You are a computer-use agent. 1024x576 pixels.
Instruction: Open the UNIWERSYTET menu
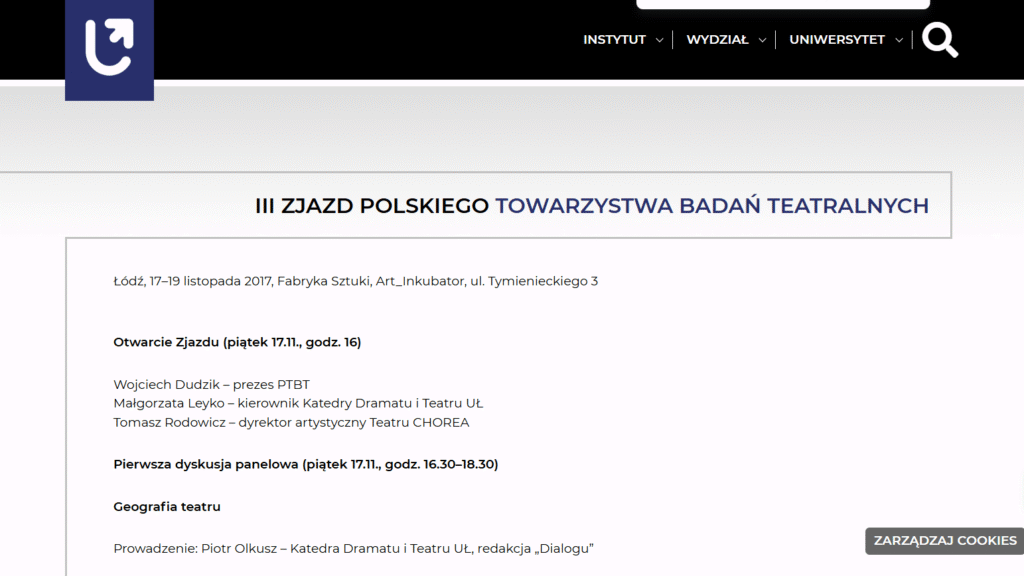pyautogui.click(x=837, y=40)
